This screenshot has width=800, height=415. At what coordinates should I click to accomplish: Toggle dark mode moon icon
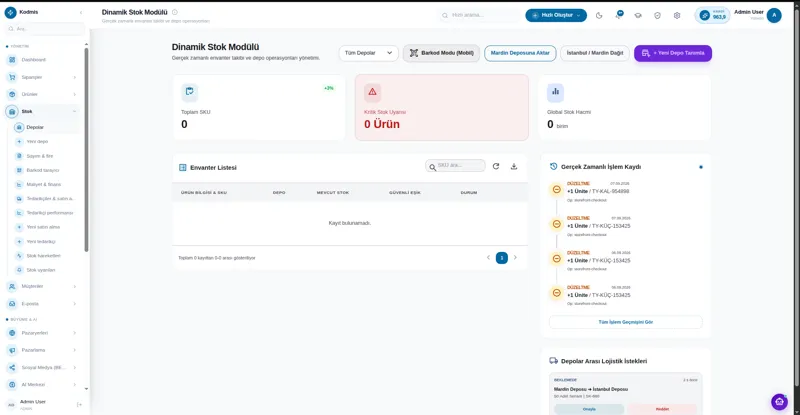[599, 15]
